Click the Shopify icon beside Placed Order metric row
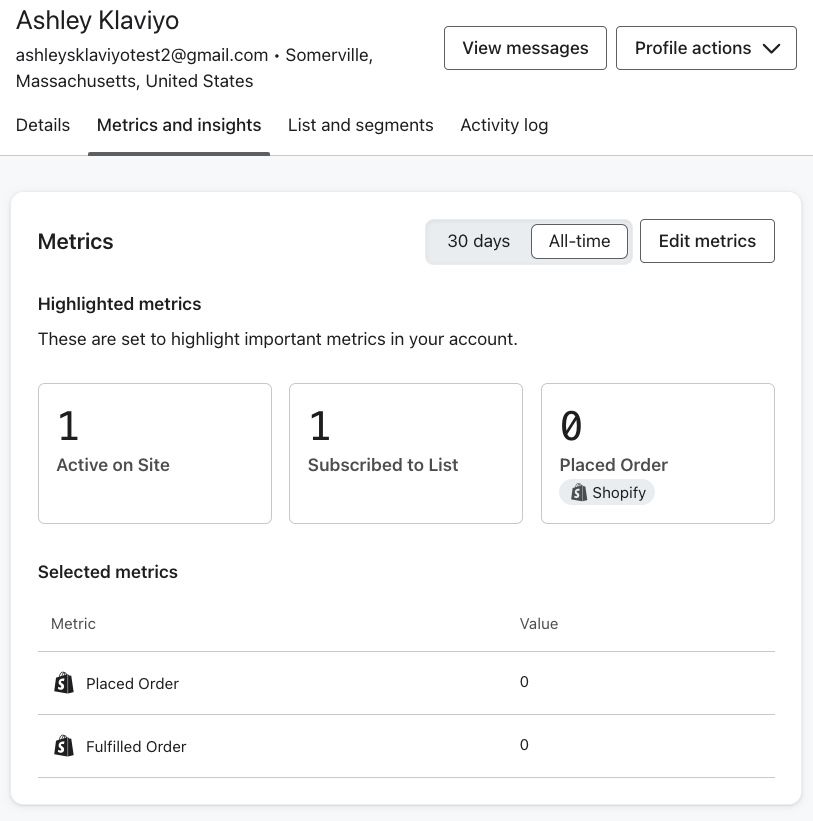This screenshot has width=813, height=821. [x=63, y=683]
